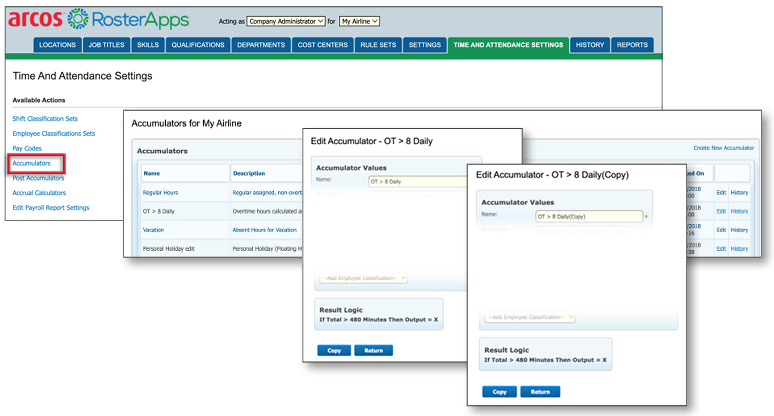
Task: Click Copy in Edit Accumulator OT > 8 Daily dialog
Action: pyautogui.click(x=334, y=350)
